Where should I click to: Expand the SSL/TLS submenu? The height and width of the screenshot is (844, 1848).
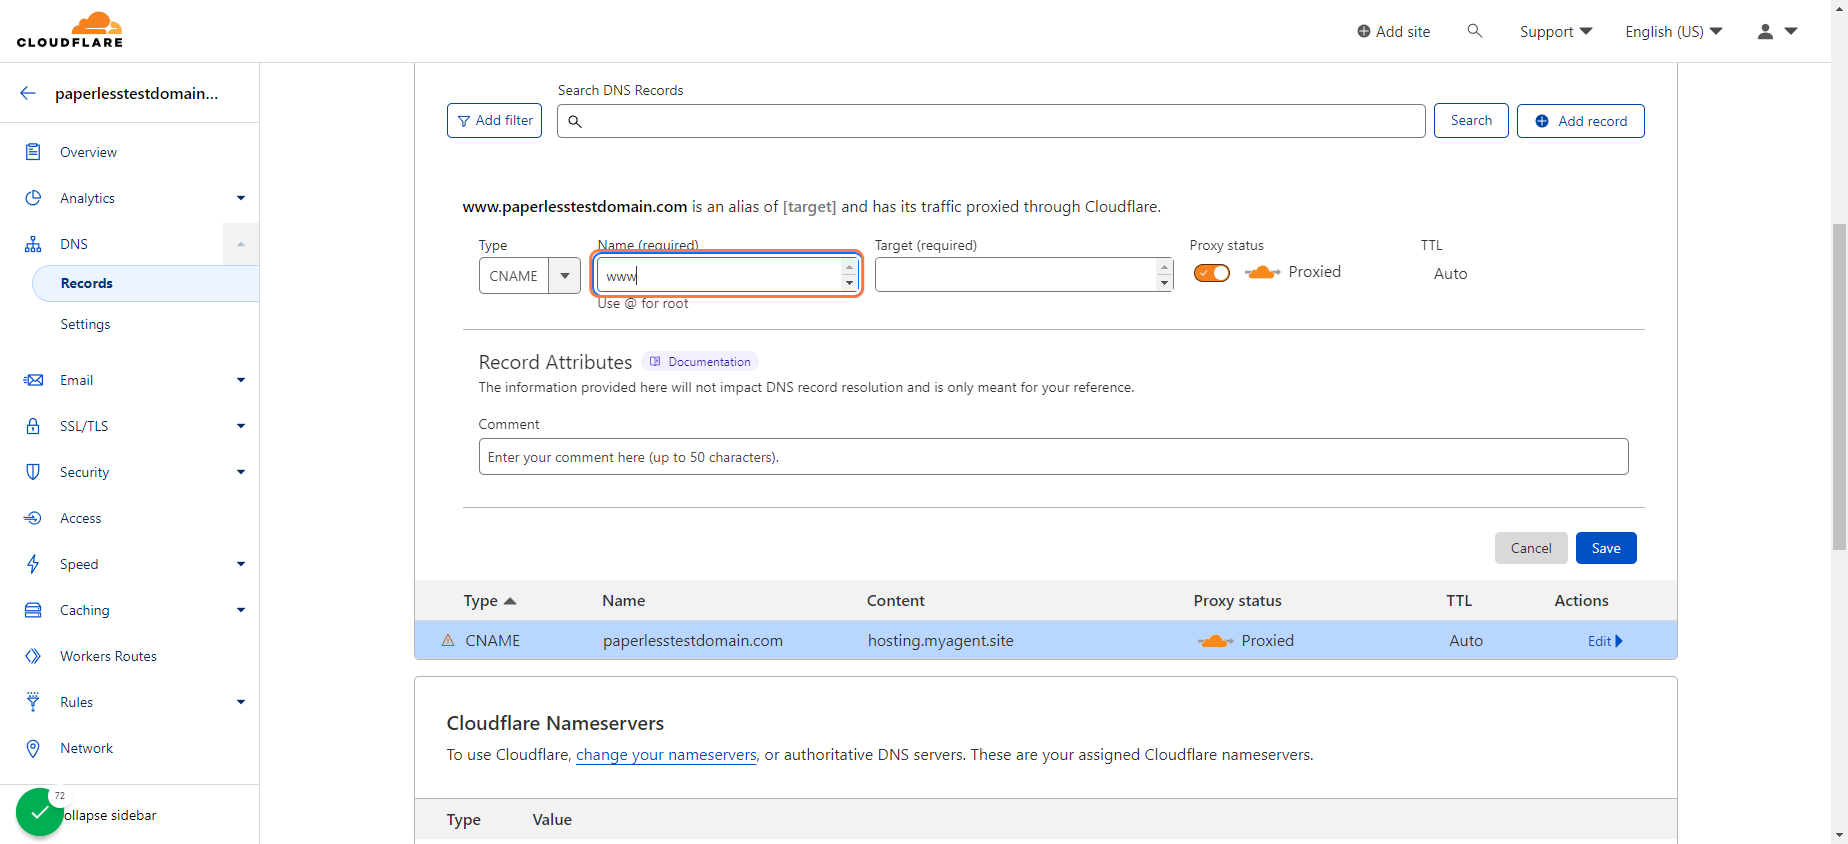coord(241,426)
